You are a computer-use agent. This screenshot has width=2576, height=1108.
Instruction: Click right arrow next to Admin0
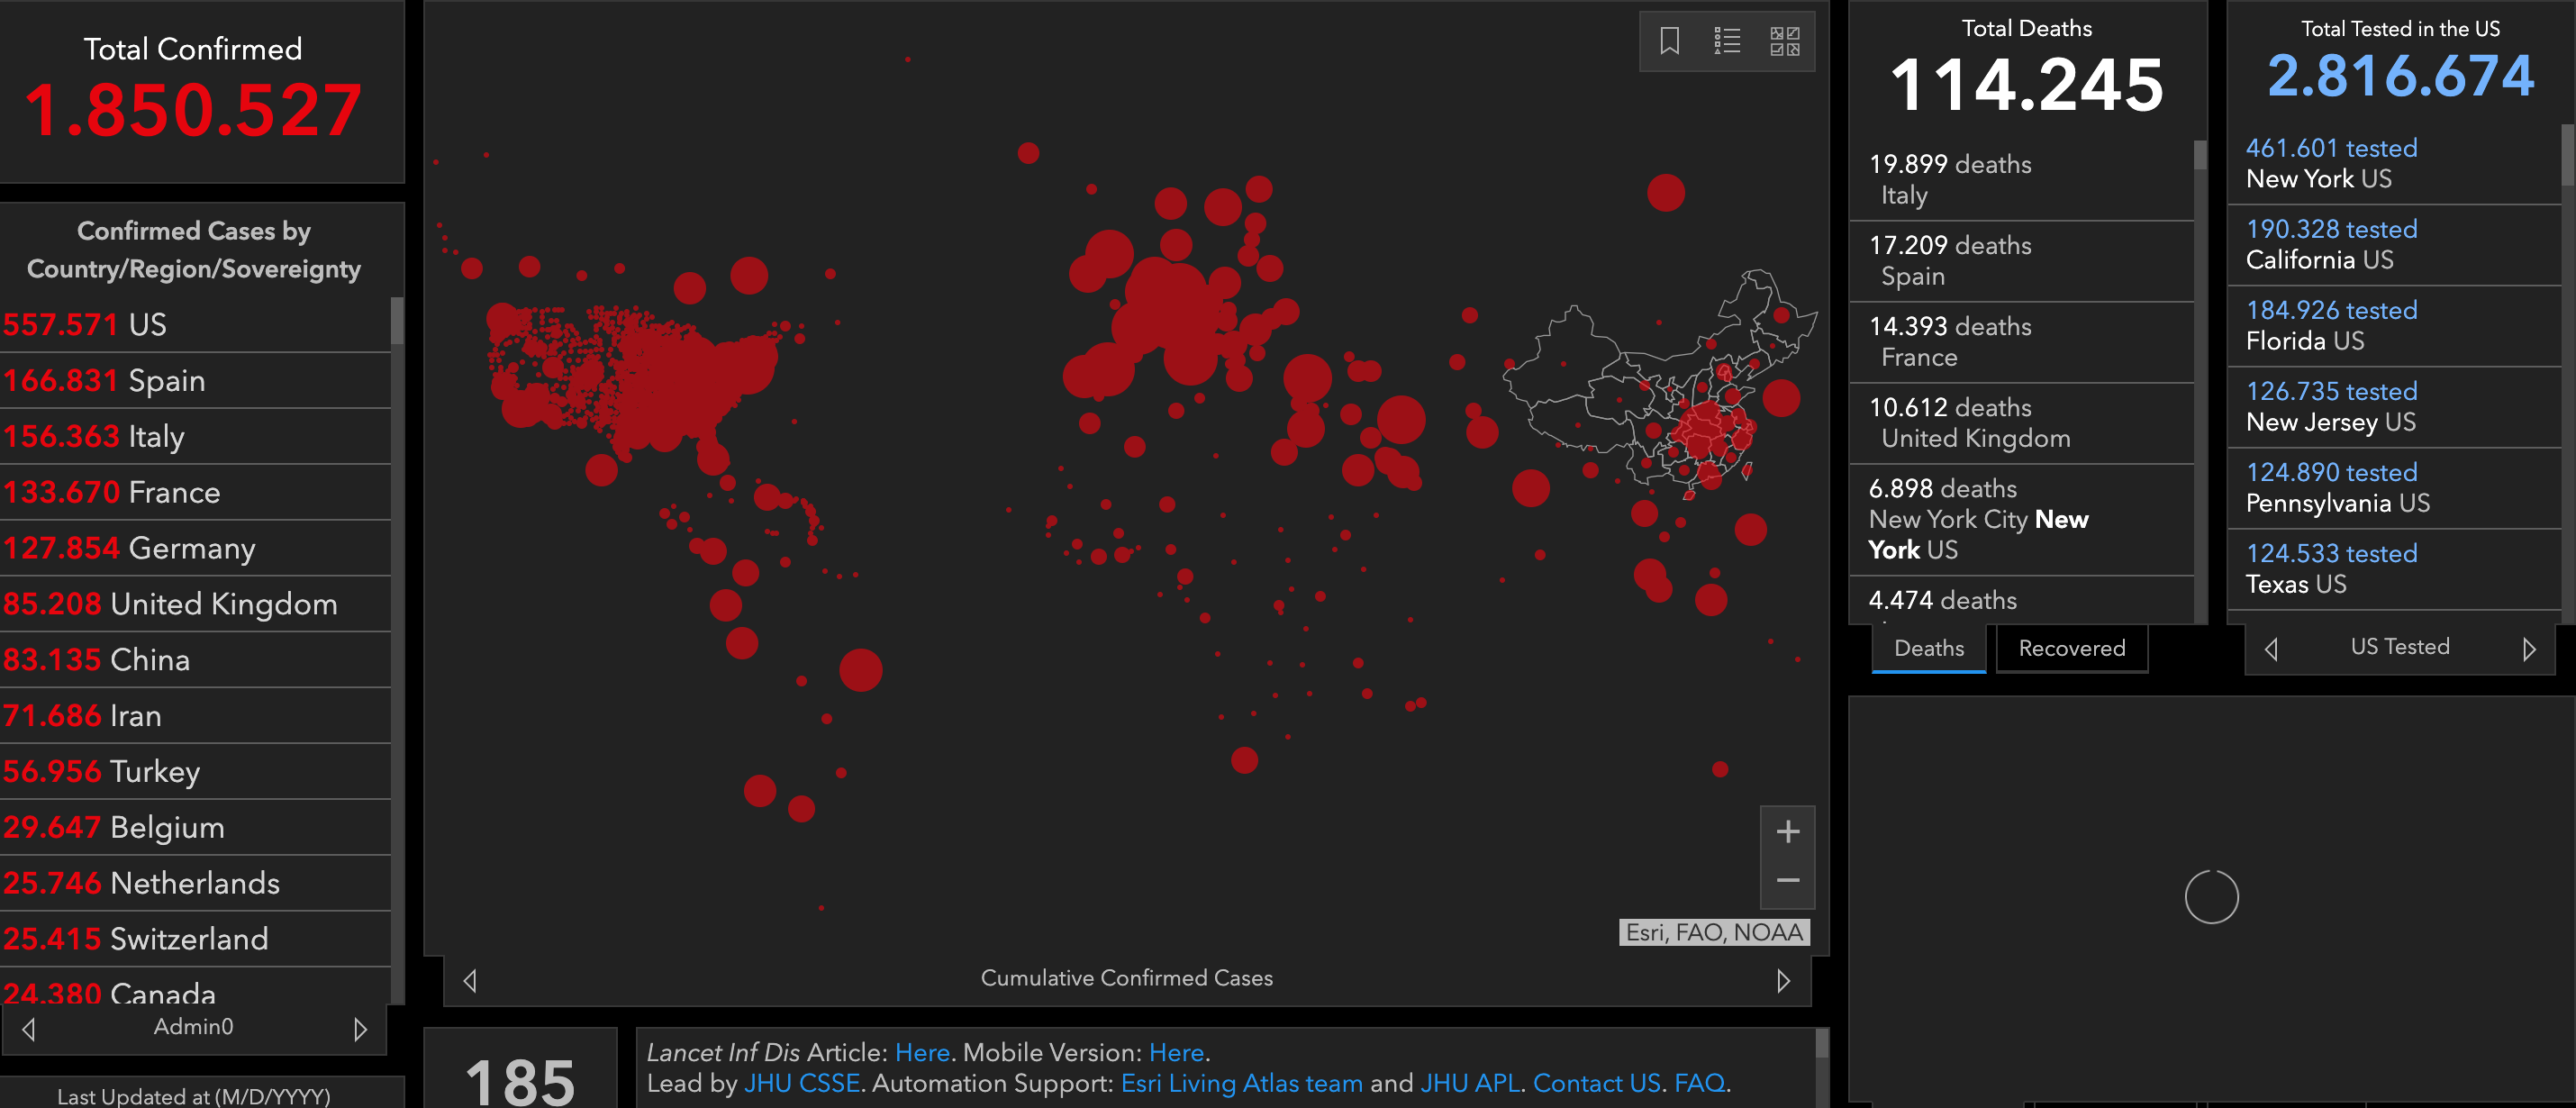pos(361,1029)
